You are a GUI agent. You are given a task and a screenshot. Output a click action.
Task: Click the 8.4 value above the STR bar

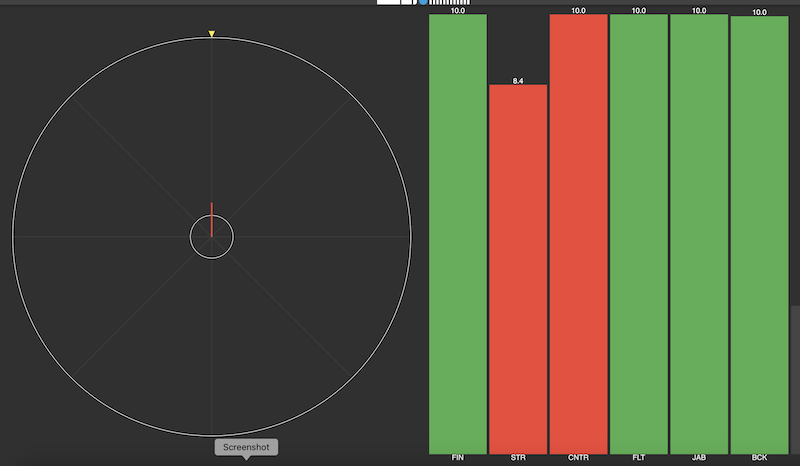click(518, 80)
